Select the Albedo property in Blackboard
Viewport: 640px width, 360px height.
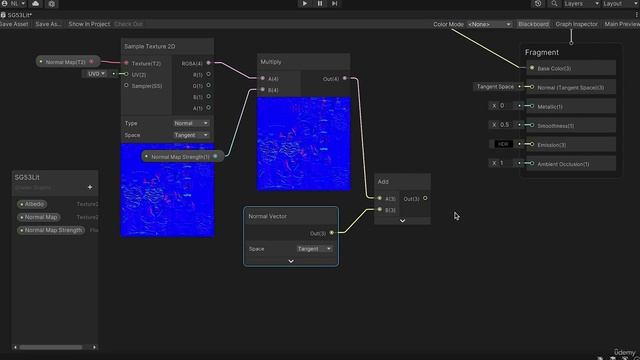32,204
